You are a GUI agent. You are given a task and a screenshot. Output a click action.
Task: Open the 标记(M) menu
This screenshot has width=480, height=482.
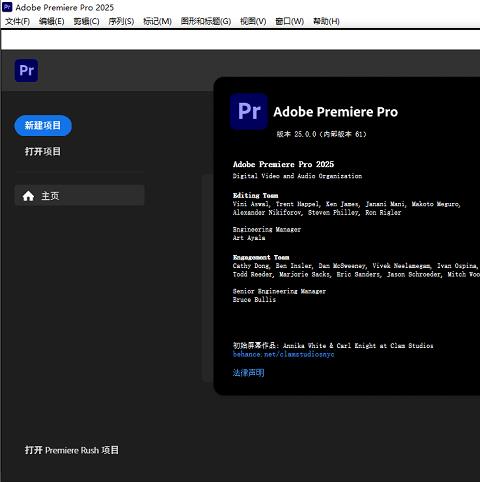[x=157, y=21]
